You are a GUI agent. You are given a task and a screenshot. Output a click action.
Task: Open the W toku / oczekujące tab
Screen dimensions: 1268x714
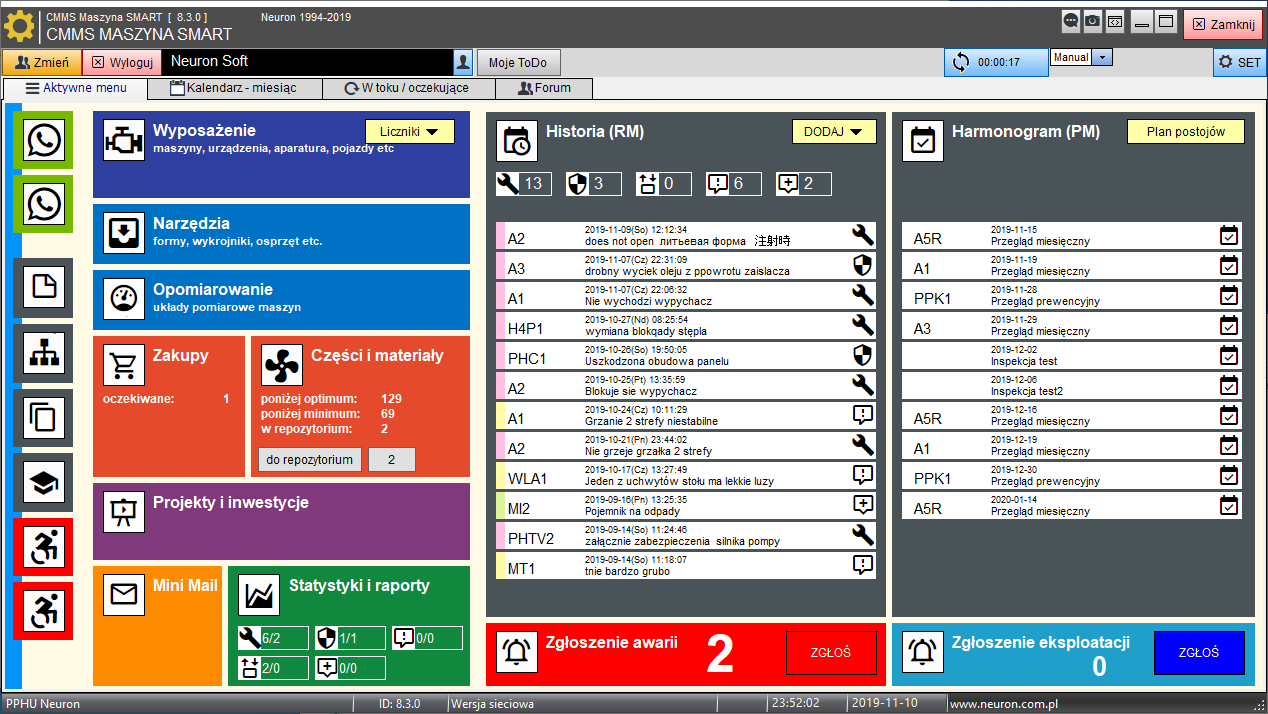[408, 88]
